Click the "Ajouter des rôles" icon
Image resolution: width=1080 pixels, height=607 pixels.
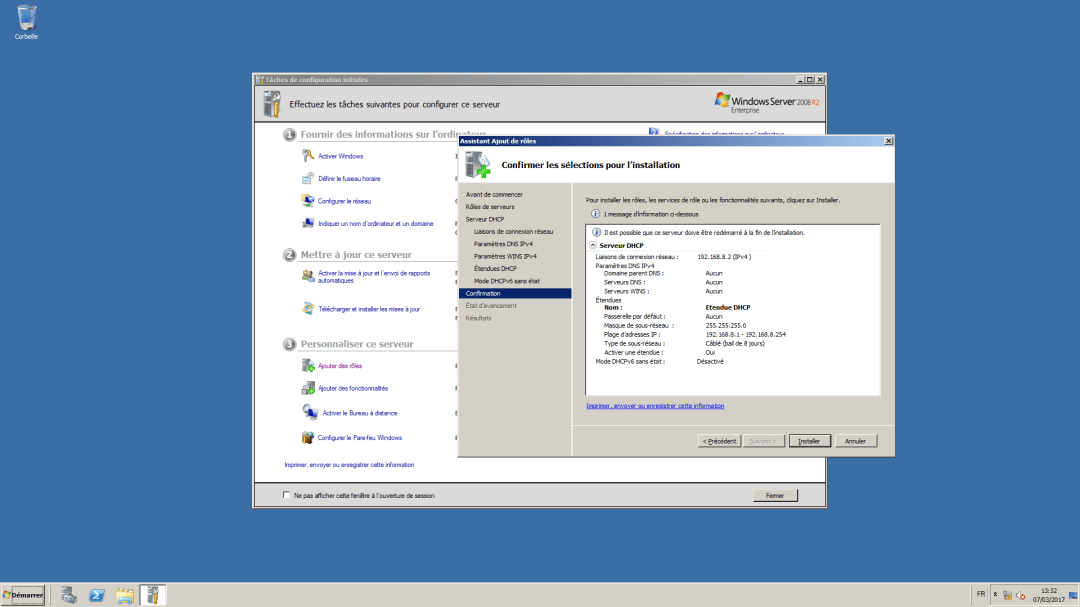(306, 365)
